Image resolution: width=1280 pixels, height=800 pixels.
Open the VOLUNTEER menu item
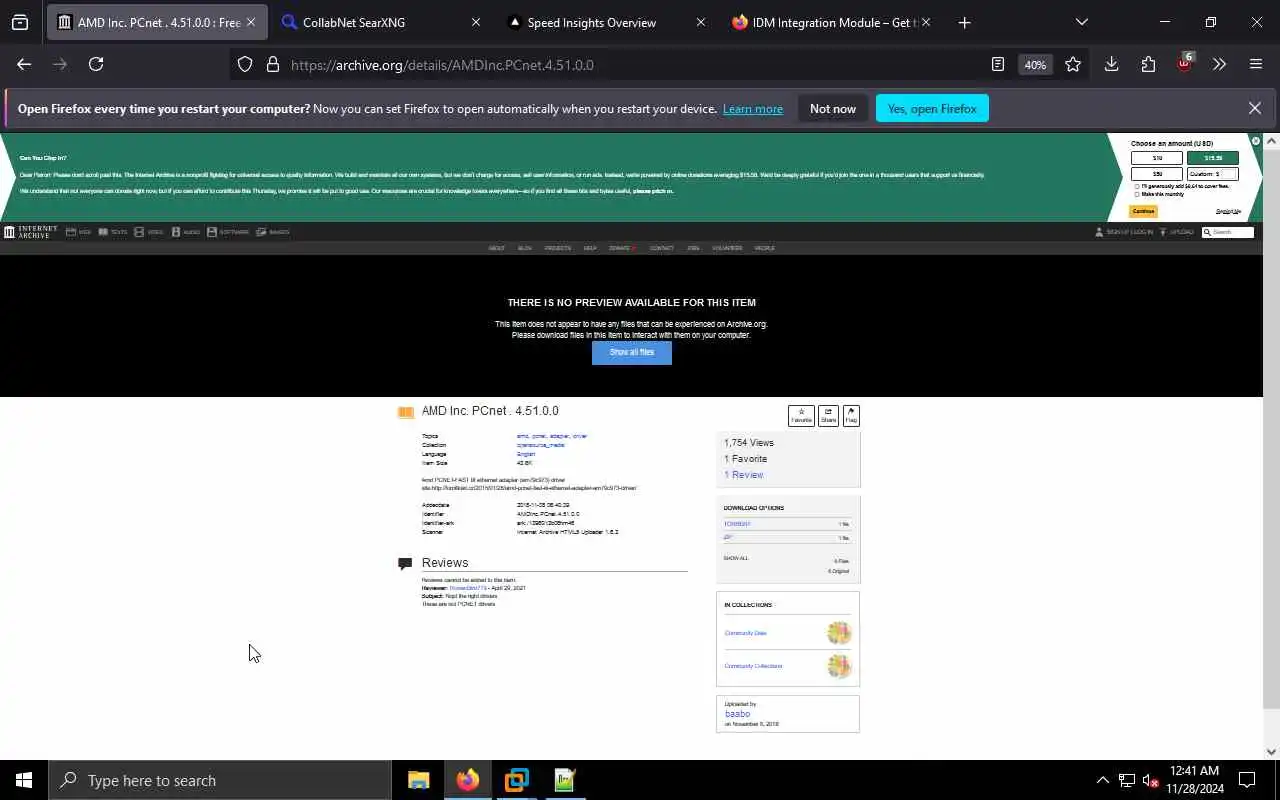click(x=728, y=248)
